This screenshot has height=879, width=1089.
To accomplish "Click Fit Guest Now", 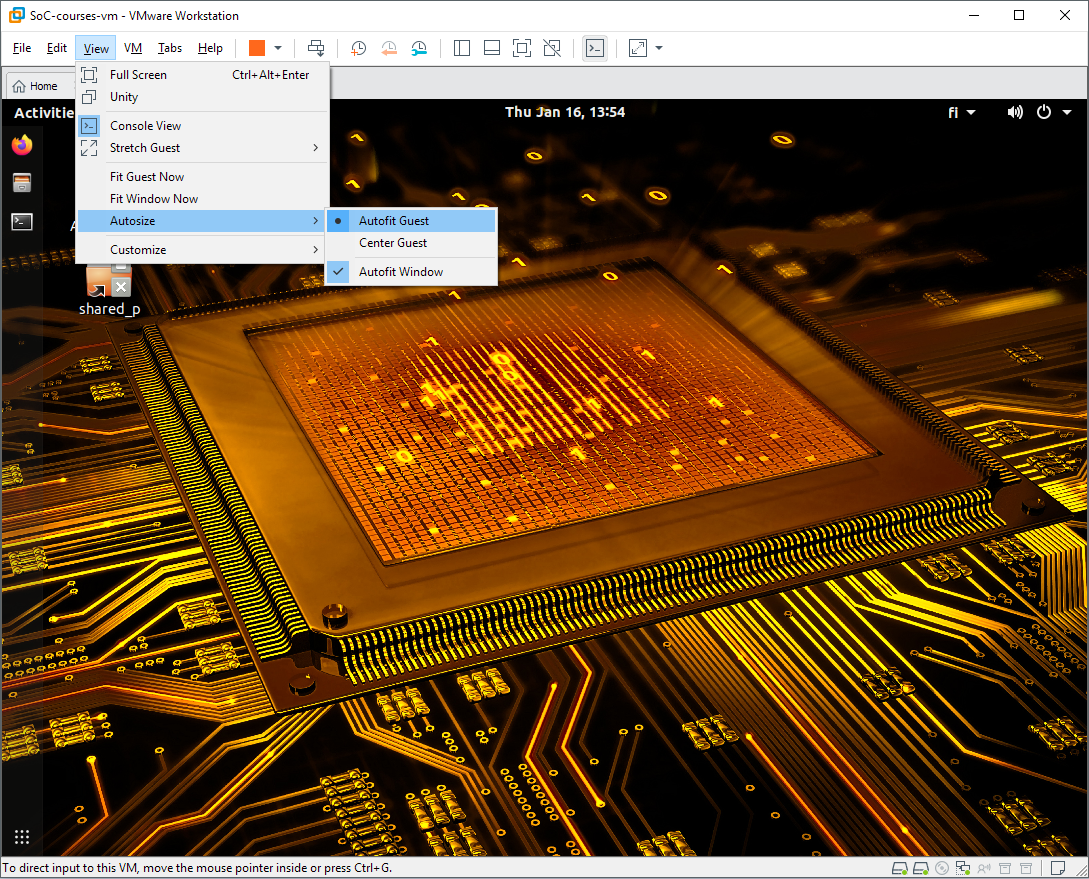I will [x=147, y=177].
